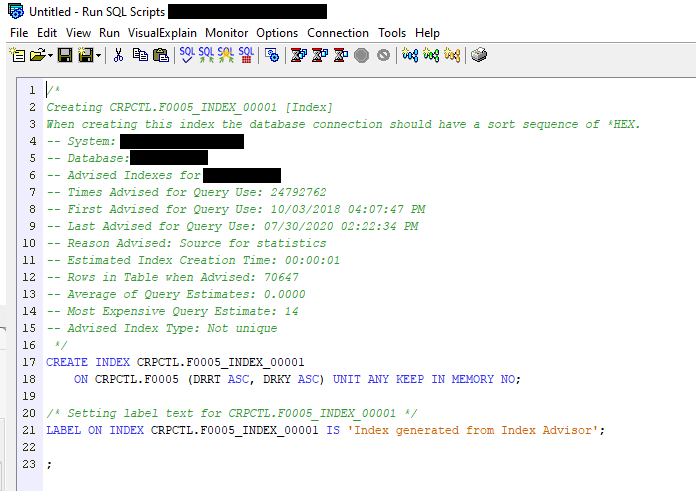
Task: Click the Print icon in toolbar
Action: click(x=479, y=55)
